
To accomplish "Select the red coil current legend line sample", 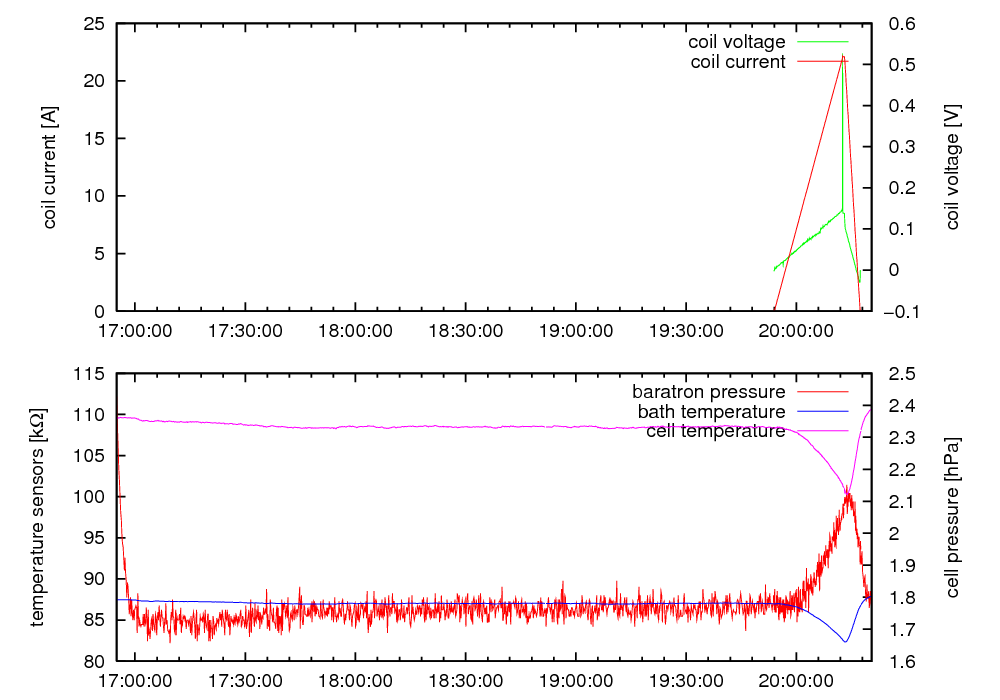I will (821, 62).
